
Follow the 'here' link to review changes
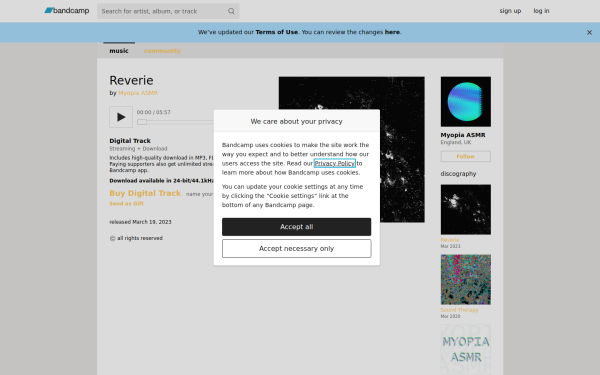coord(392,32)
